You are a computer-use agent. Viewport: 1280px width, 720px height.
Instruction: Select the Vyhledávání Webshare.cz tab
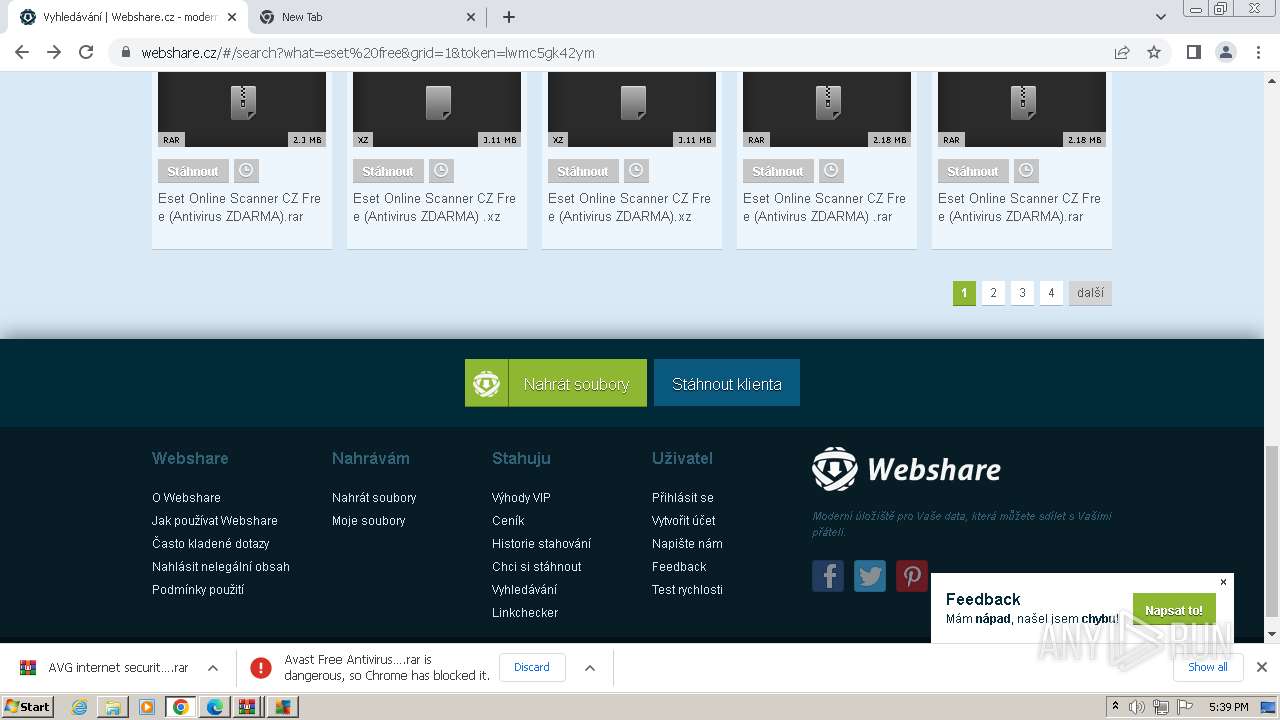[127, 17]
